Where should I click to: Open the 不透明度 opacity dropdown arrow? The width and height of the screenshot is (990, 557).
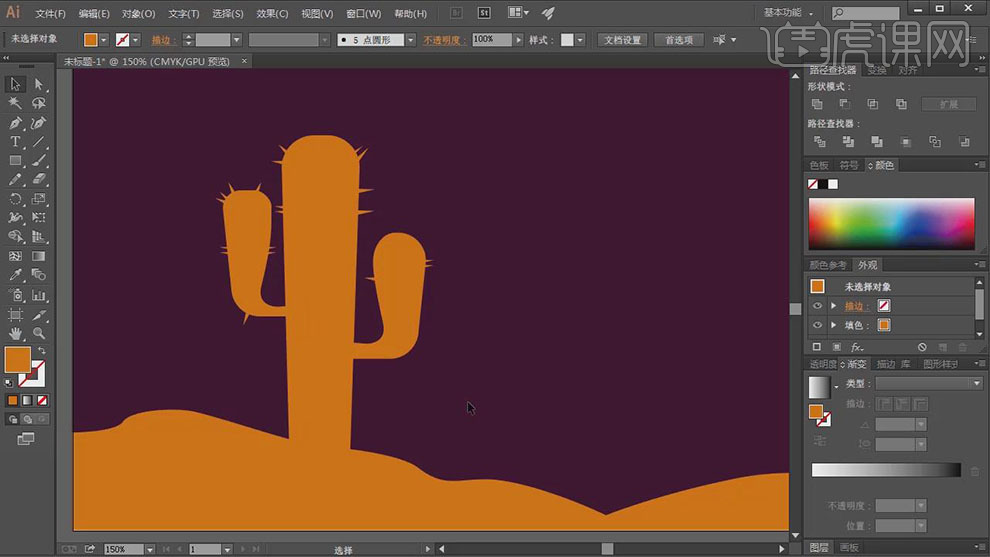point(518,40)
